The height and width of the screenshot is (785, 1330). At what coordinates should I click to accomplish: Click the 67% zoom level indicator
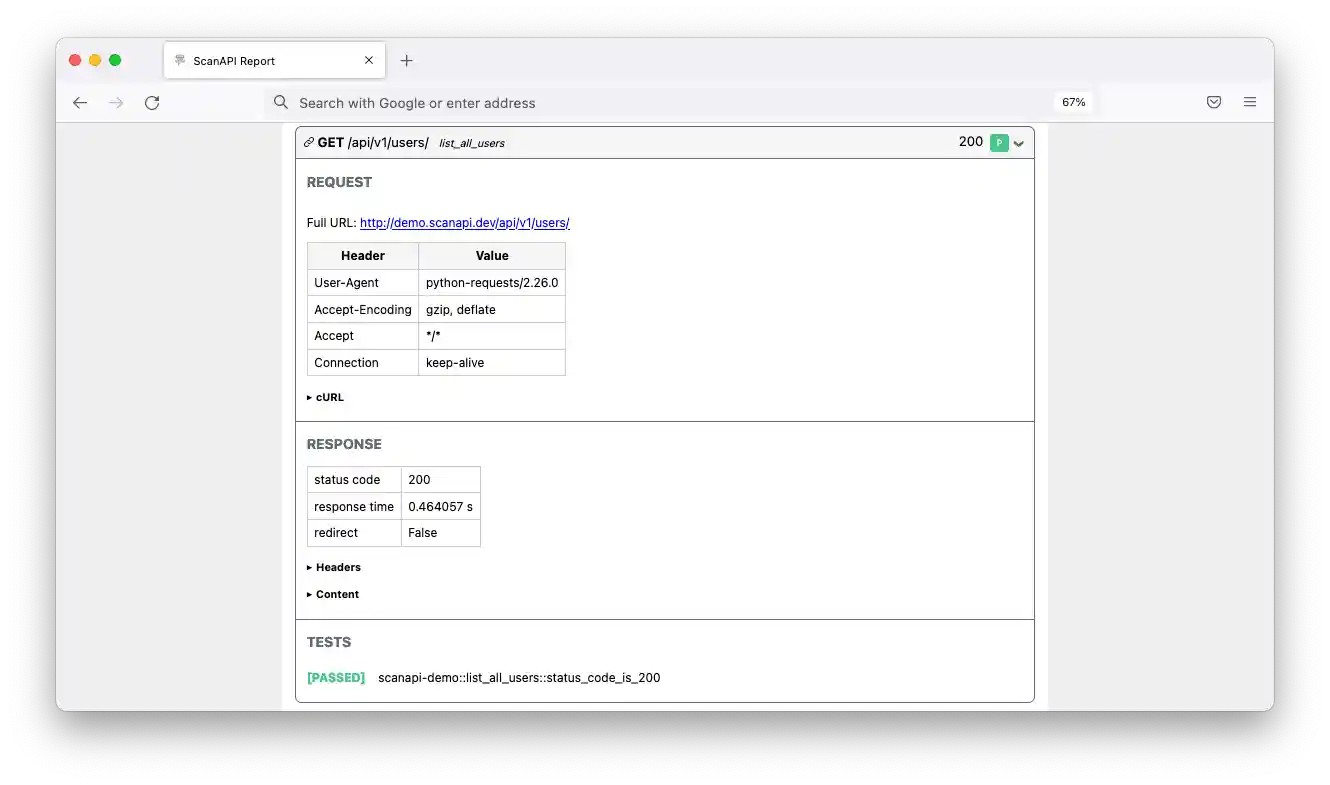point(1072,101)
